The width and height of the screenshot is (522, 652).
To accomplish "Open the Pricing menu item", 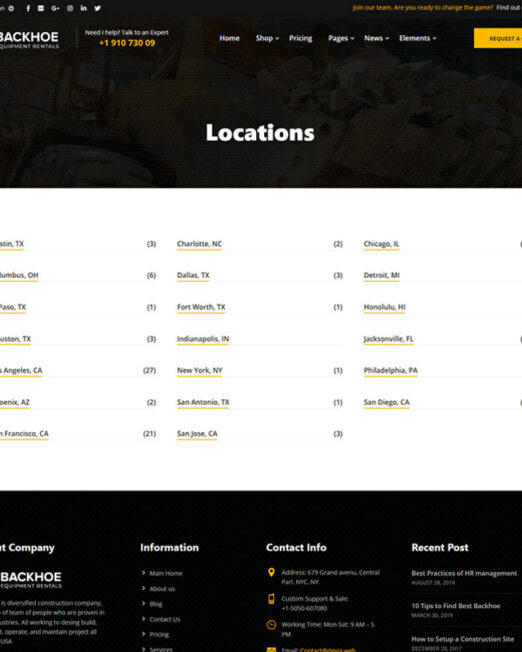I will pyautogui.click(x=300, y=38).
